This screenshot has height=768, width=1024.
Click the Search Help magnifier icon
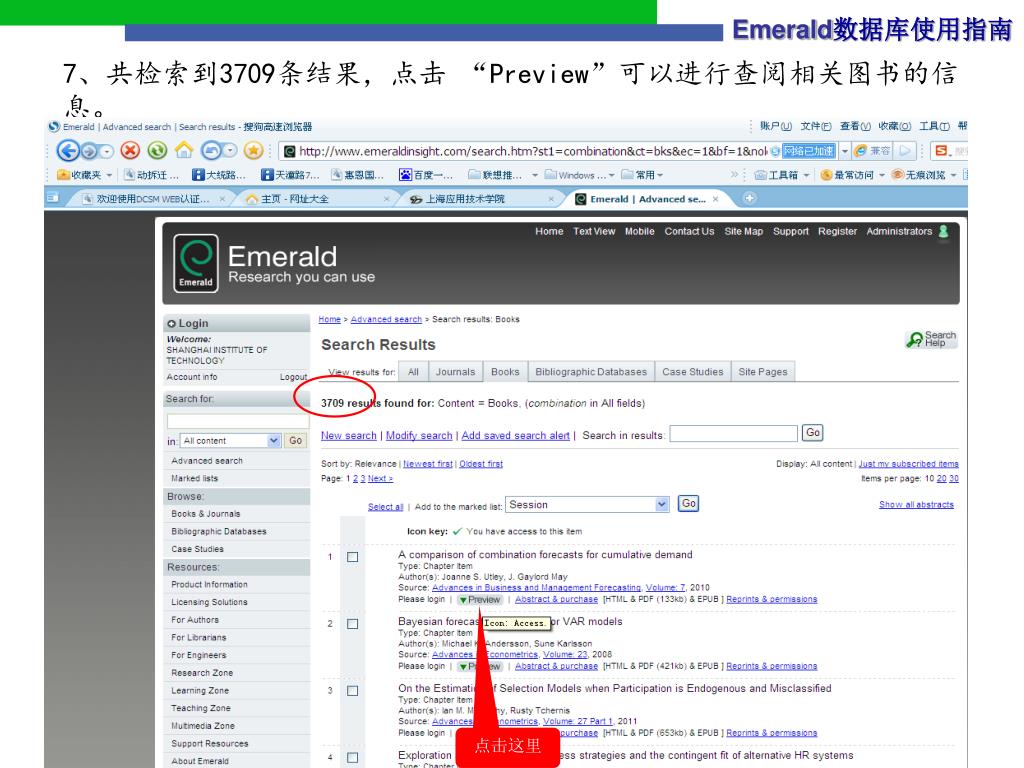[x=914, y=340]
